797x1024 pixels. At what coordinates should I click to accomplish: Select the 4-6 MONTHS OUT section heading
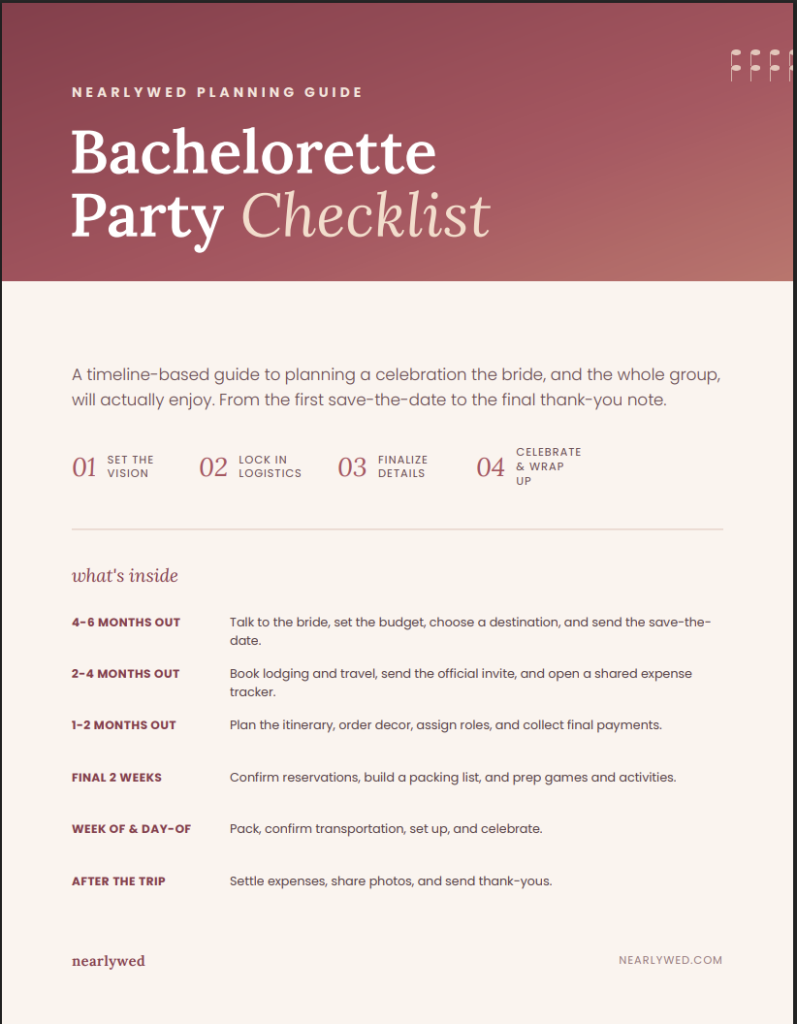(126, 622)
